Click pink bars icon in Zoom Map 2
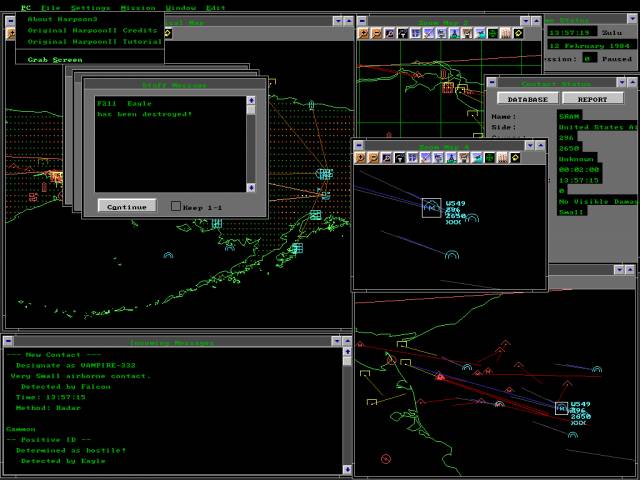This screenshot has width=640, height=480. tap(506, 33)
